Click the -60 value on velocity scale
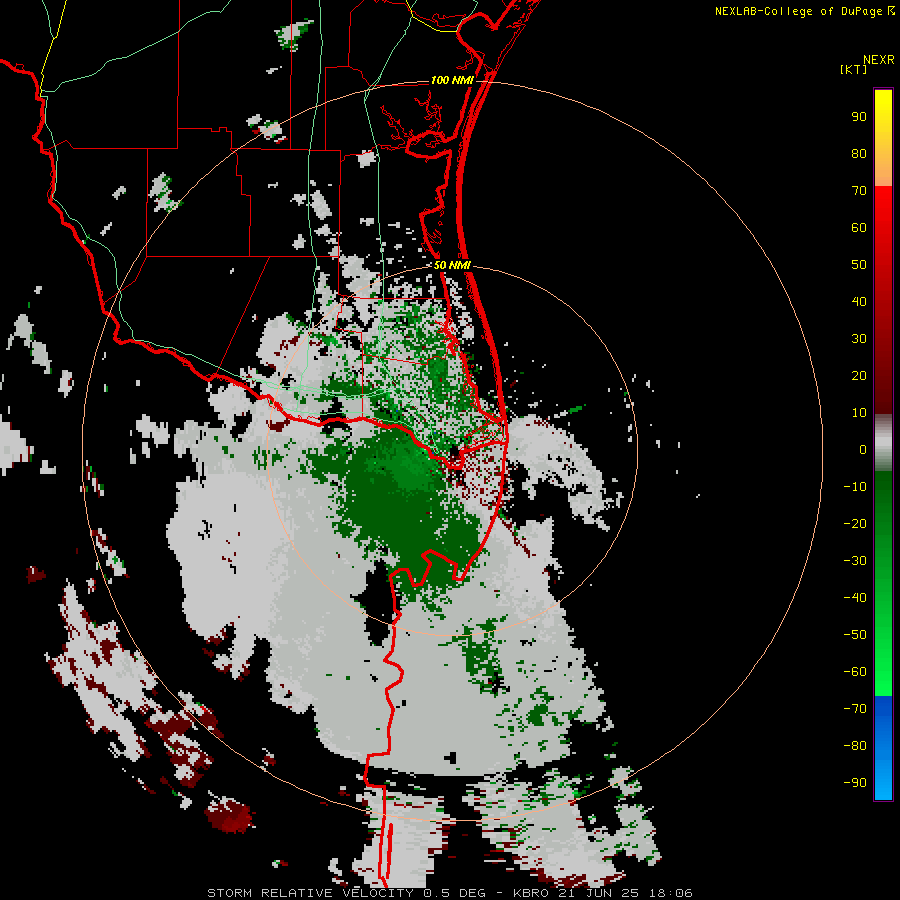Viewport: 900px width, 900px height. (855, 672)
